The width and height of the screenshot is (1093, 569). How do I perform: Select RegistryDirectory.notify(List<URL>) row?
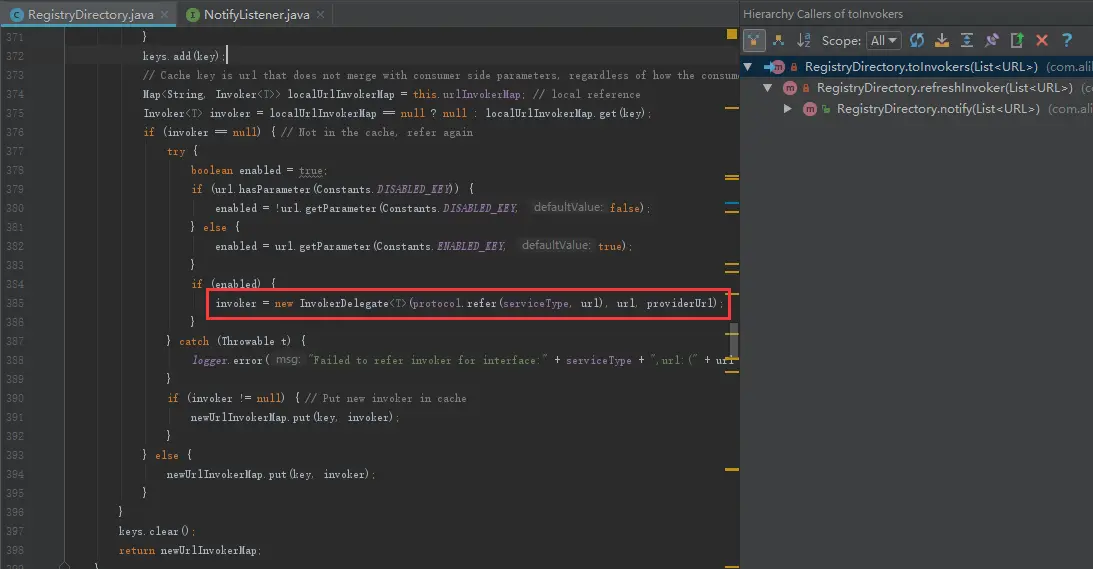[917, 109]
